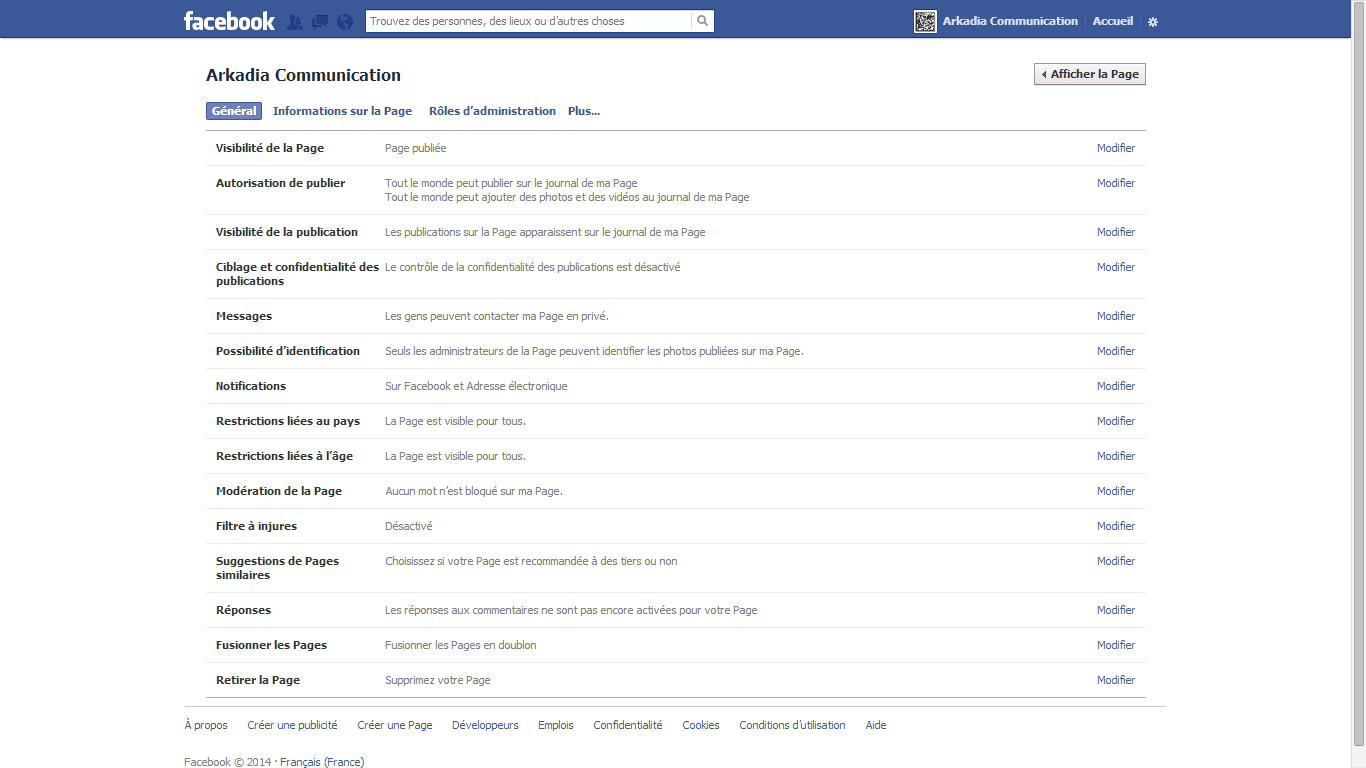The width and height of the screenshot is (1366, 768).
Task: Open Créer une Page footer link
Action: (395, 725)
